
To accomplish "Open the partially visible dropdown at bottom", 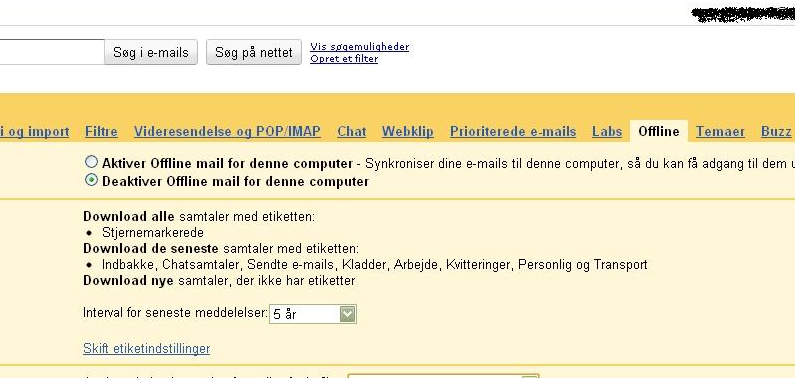I will click(x=443, y=376).
